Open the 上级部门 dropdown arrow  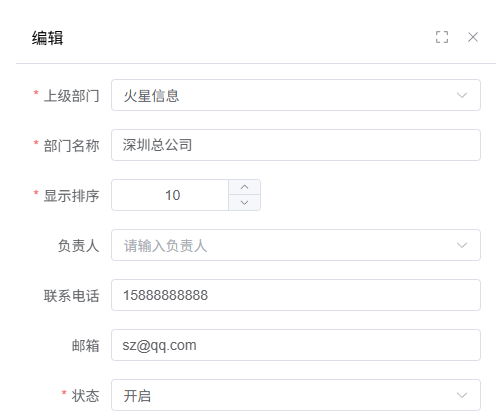click(462, 95)
